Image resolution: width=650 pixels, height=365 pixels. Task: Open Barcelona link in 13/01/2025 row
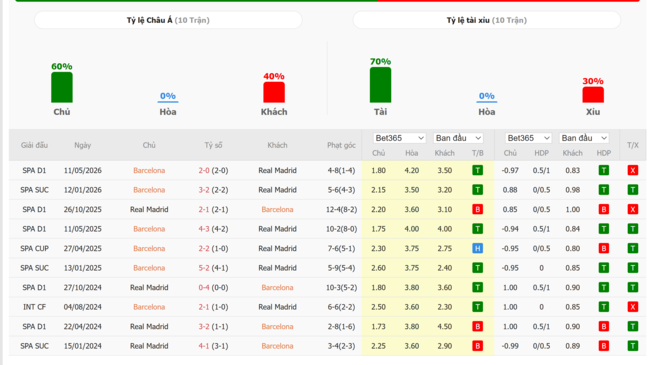tap(149, 268)
